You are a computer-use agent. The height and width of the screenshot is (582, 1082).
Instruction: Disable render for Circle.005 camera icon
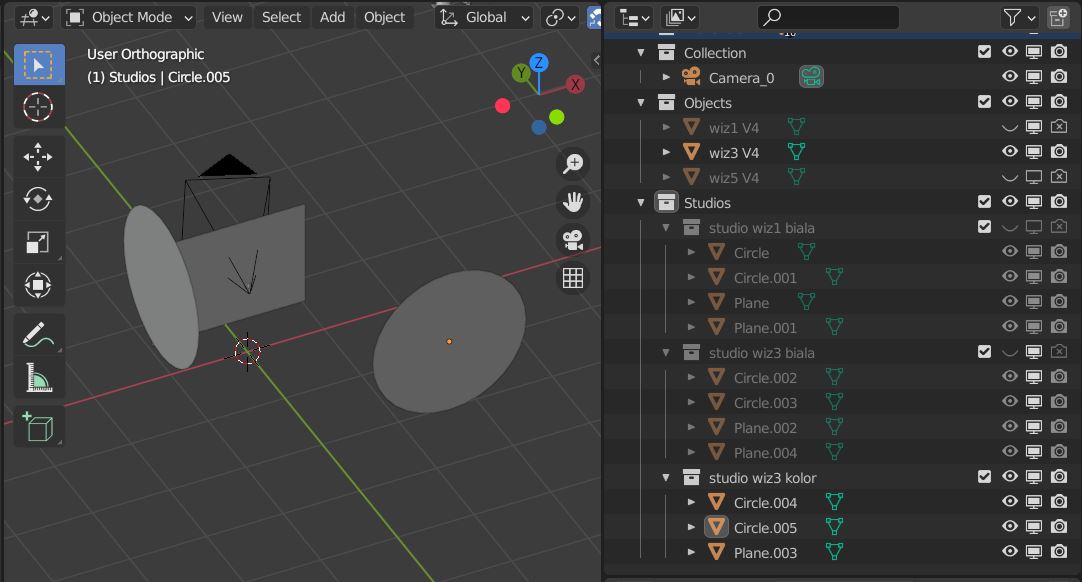pos(1059,527)
